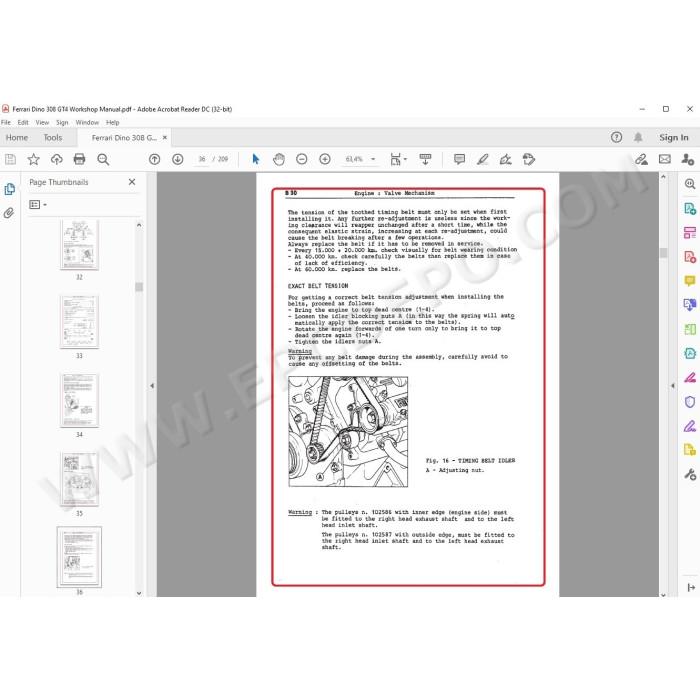Select the page 35 thumbnail
700x700 pixels.
79,479
